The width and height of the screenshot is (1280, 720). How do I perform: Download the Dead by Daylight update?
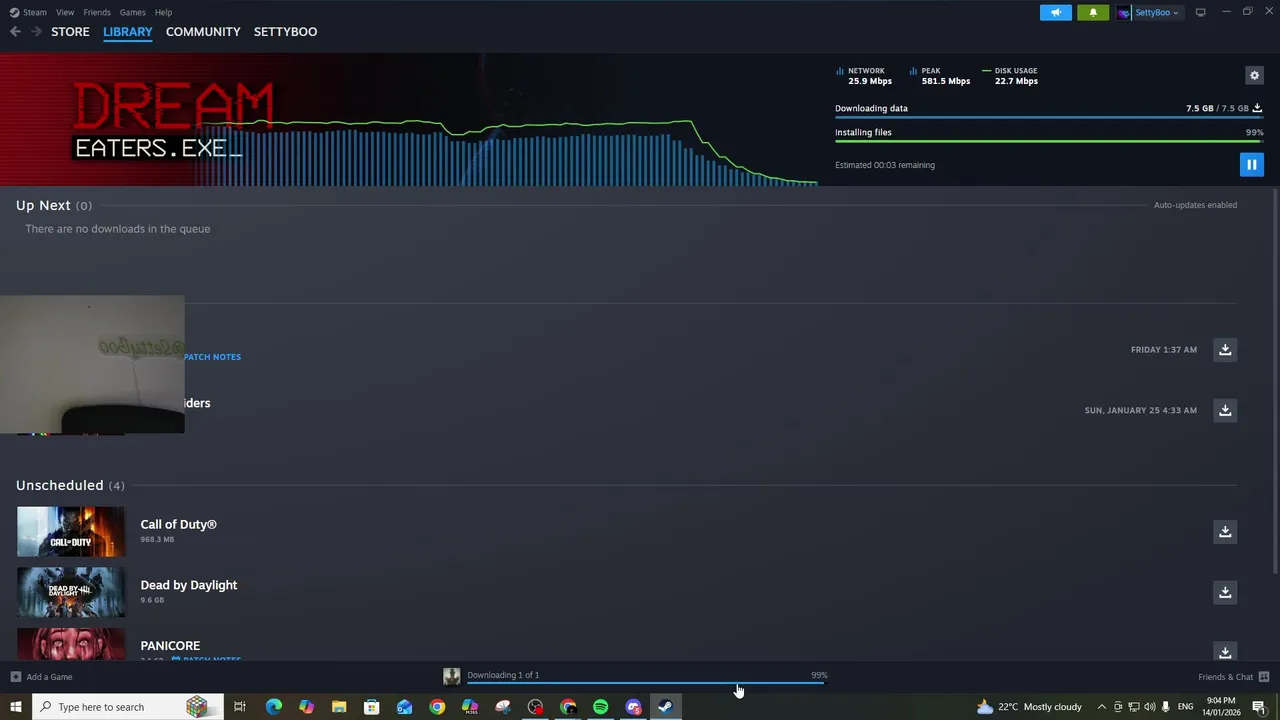(x=1225, y=592)
